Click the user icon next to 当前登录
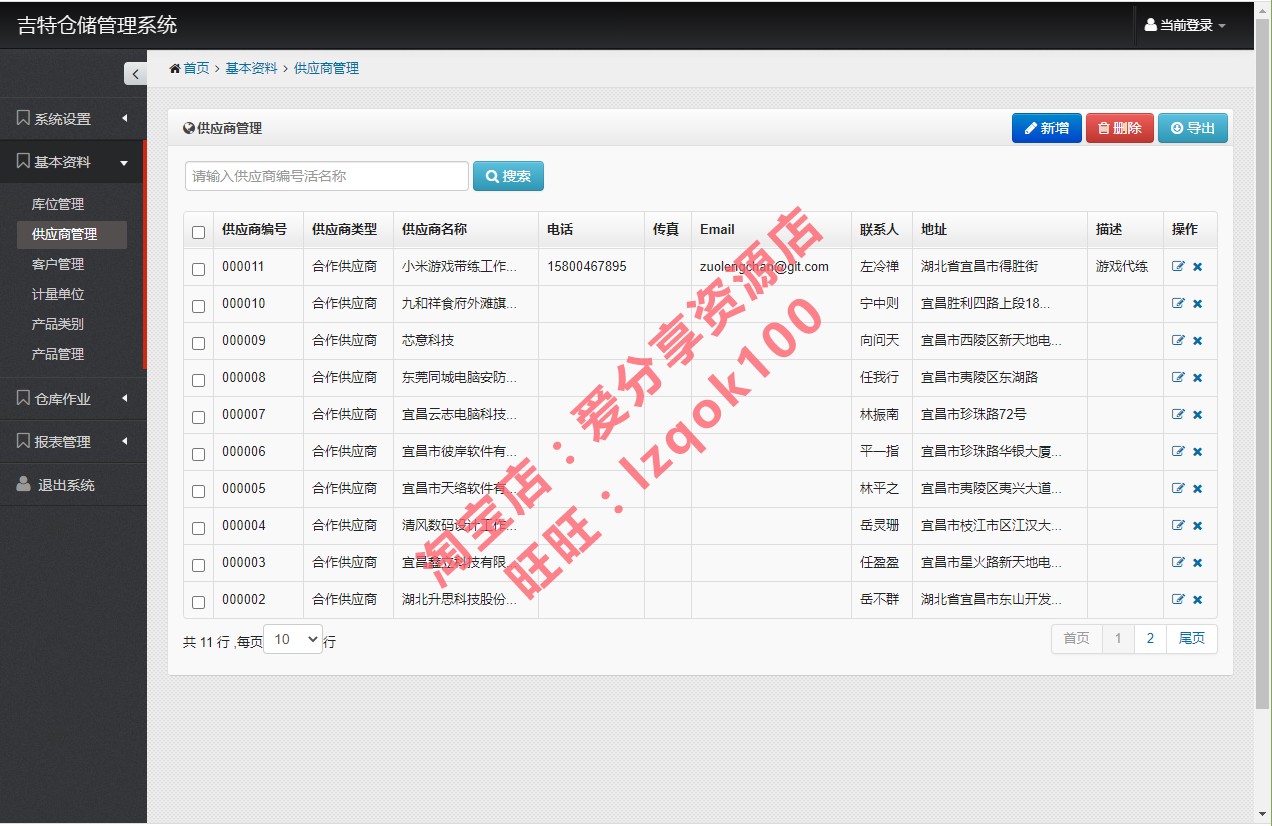1272x826 pixels. tap(1150, 25)
